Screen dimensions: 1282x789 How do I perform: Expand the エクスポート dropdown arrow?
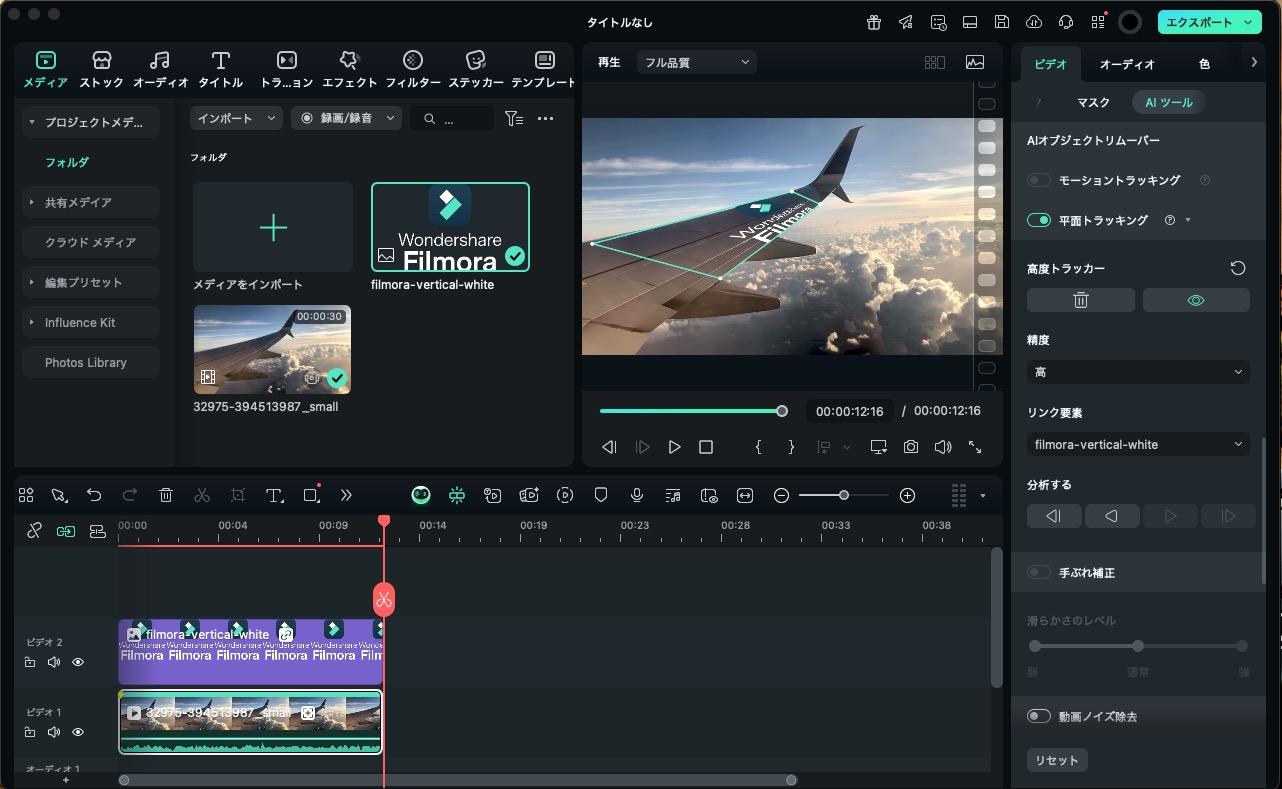(x=1248, y=22)
